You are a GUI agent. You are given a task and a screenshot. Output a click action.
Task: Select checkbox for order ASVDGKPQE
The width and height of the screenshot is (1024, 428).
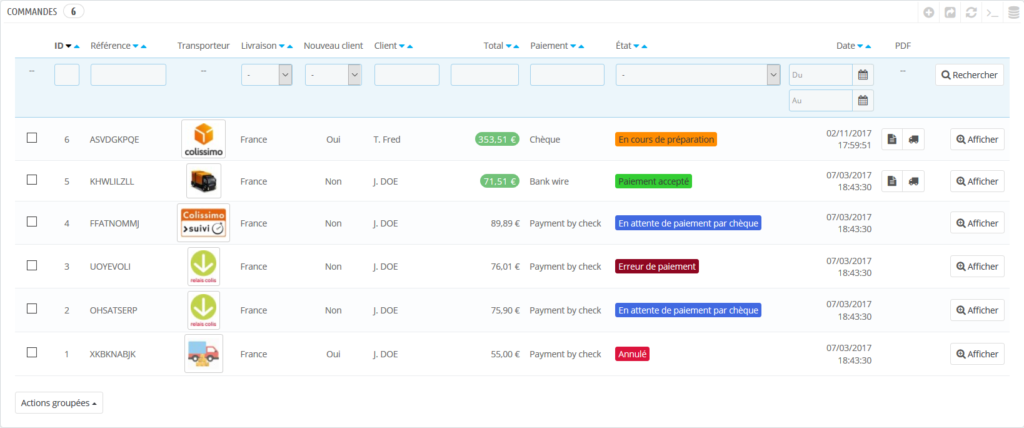[32, 138]
